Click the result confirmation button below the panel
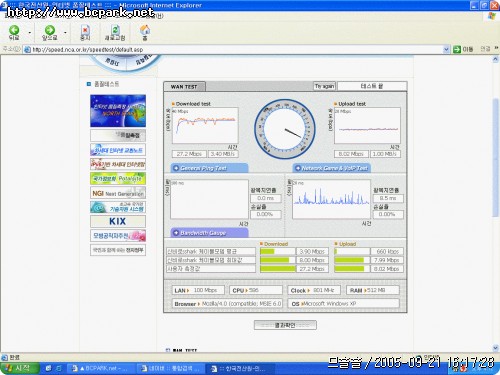 point(285,325)
